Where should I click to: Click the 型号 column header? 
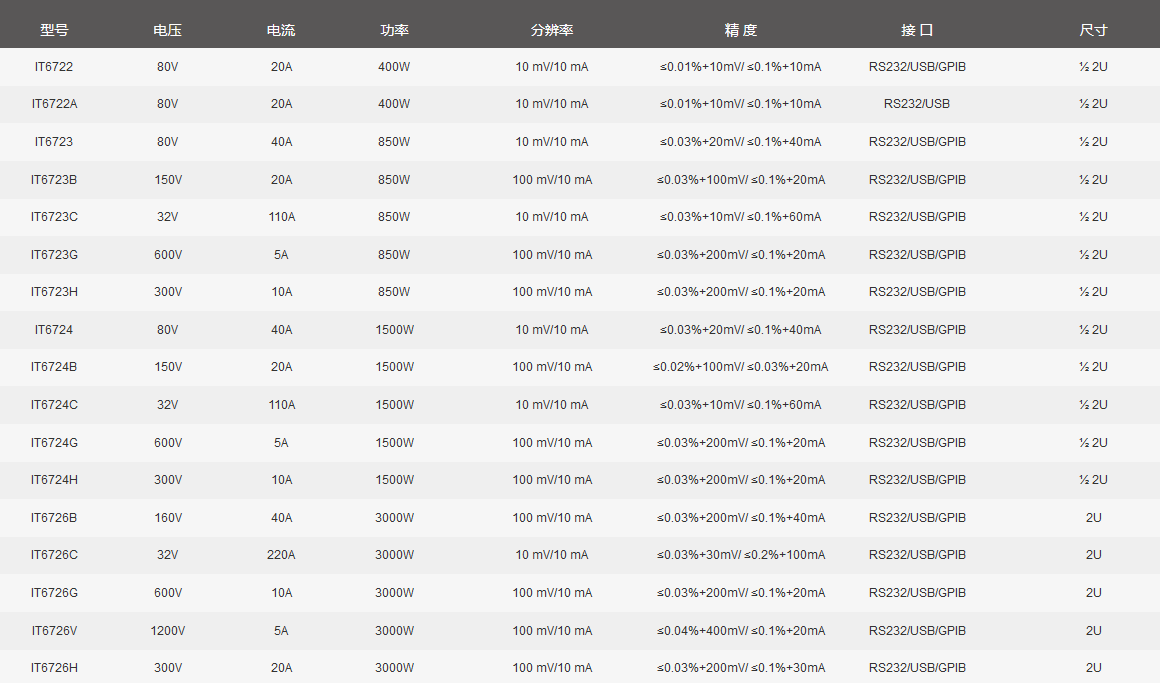coord(54,30)
